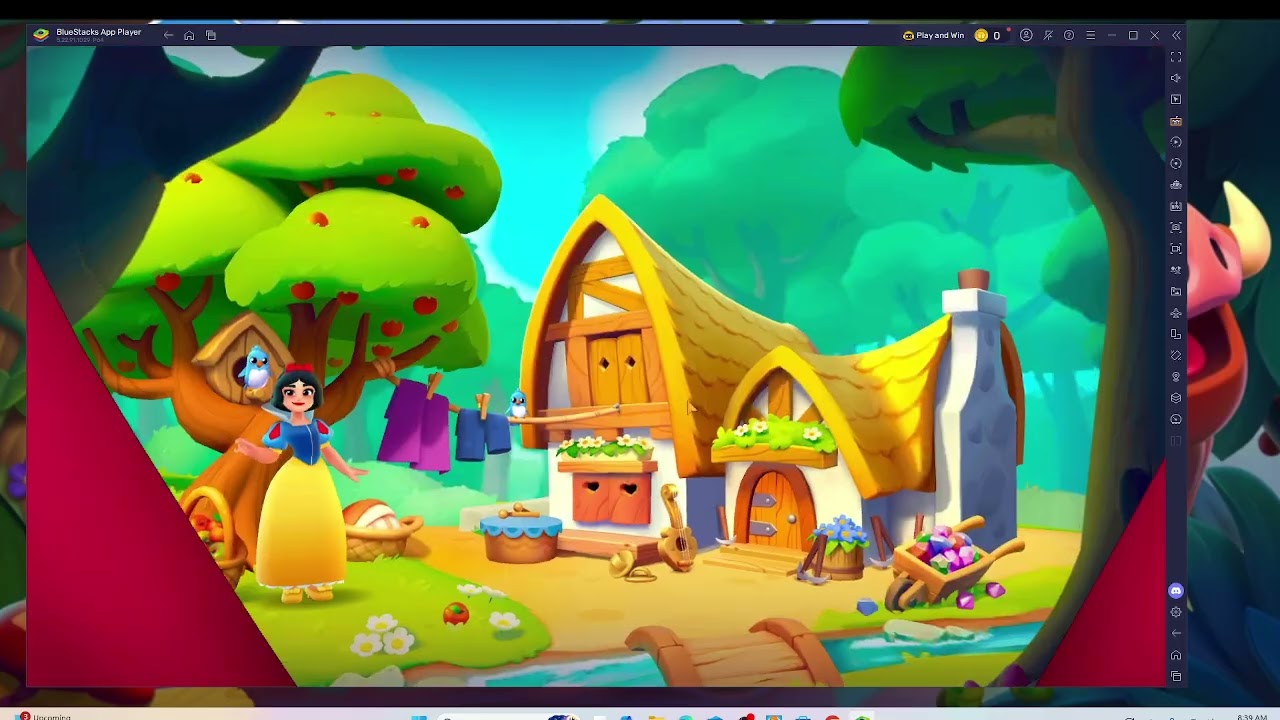Toggle the airplane mode icon in sidebar
The height and width of the screenshot is (720, 1280).
coord(1176,313)
